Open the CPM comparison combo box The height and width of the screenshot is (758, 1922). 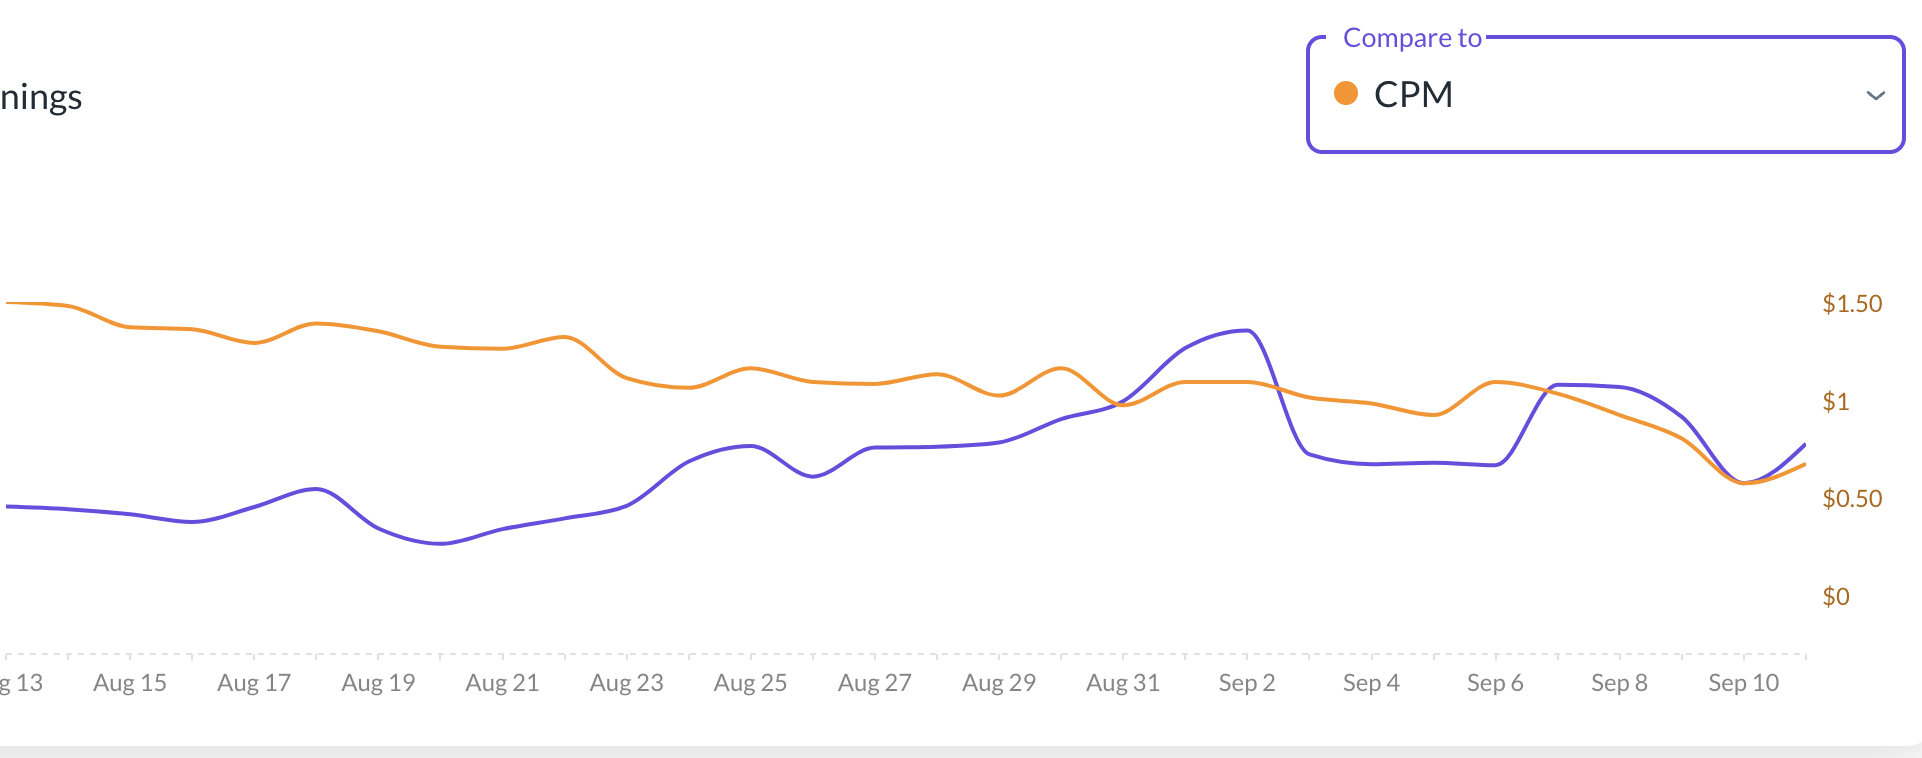click(1604, 96)
